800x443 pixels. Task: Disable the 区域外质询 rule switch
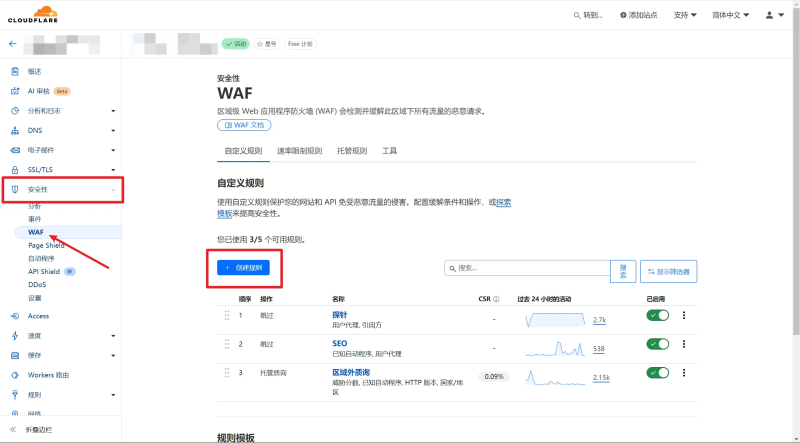[658, 373]
